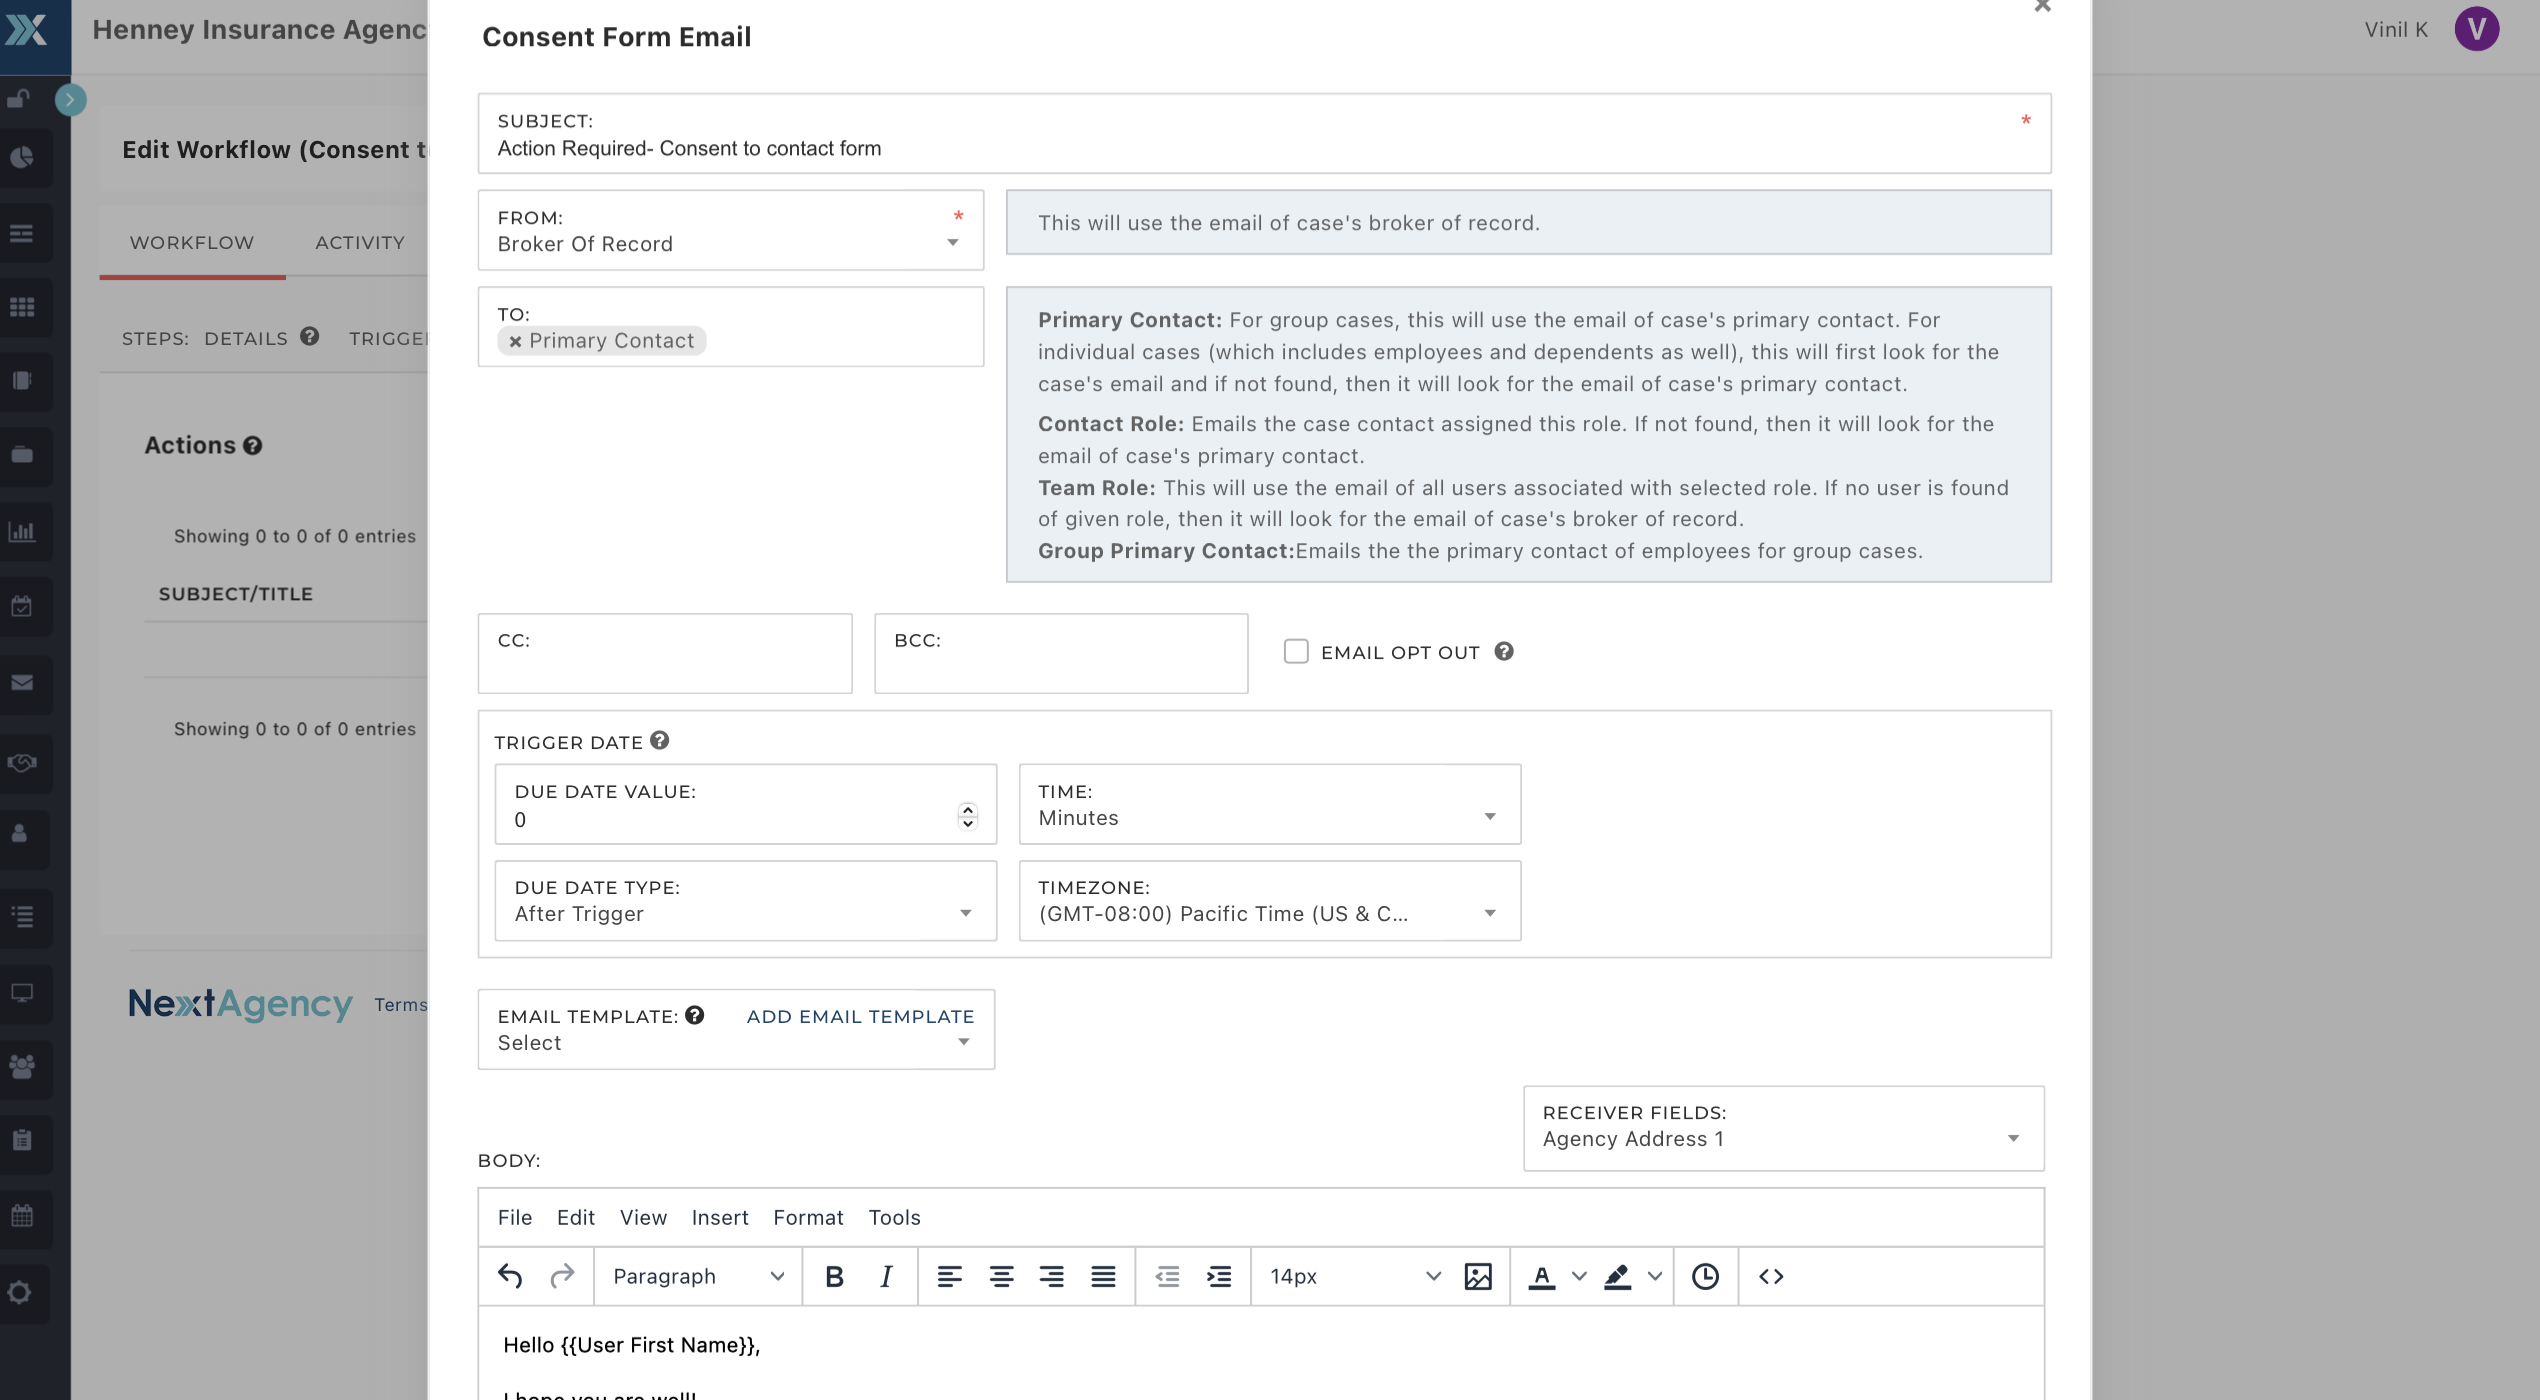This screenshot has height=1400, width=2540.
Task: Remove Primary Contact tag from To field
Action: point(515,341)
